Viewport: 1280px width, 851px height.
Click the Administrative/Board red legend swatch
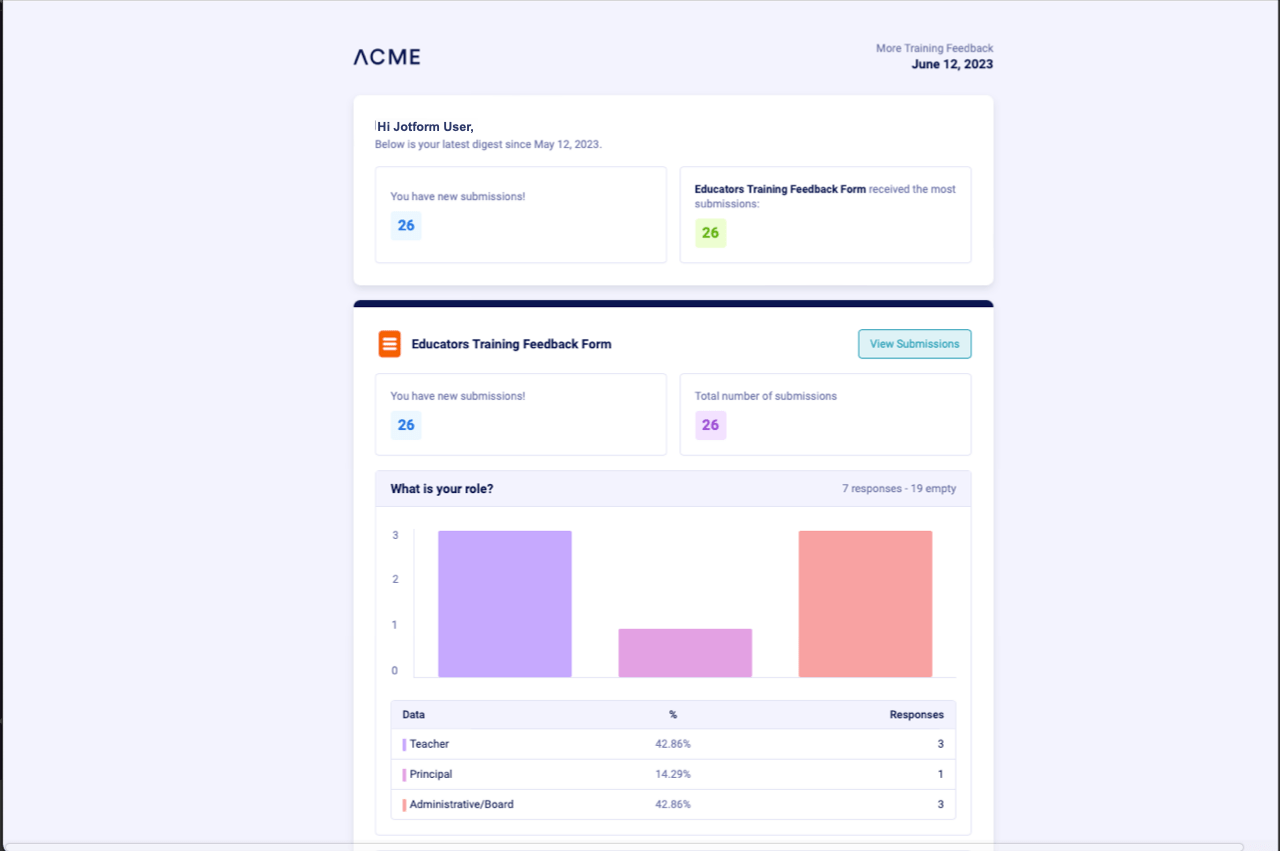(x=404, y=804)
